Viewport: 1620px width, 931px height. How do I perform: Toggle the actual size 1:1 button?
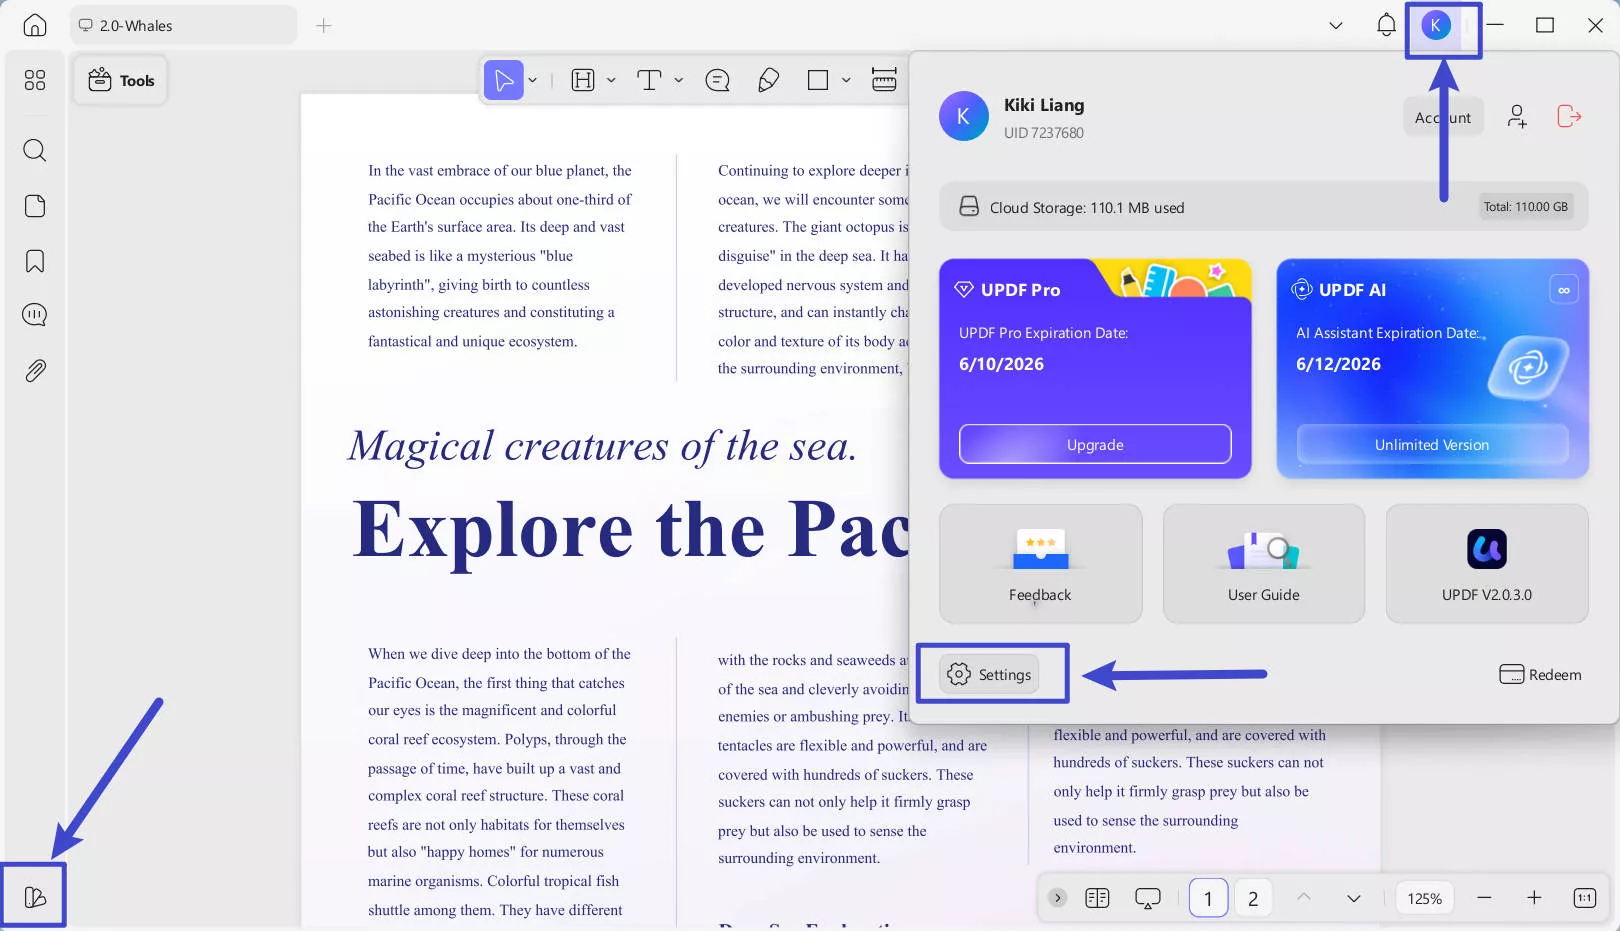(1585, 898)
